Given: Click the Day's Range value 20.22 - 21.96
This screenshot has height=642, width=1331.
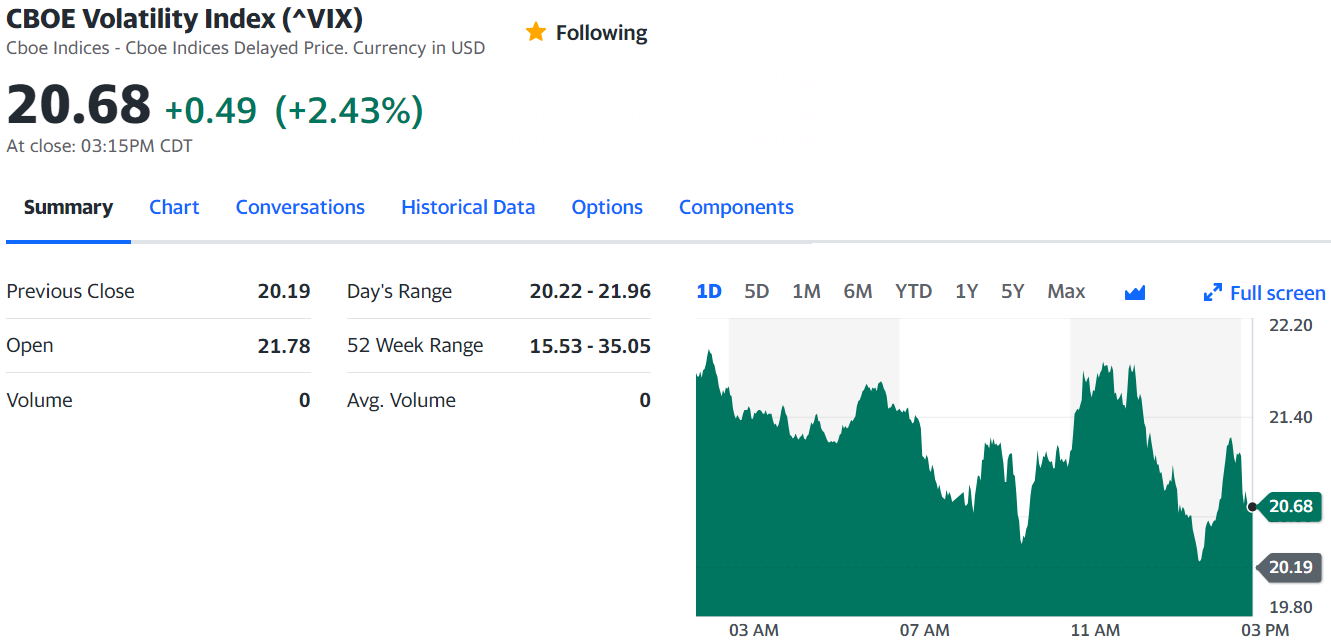Looking at the screenshot, I should [590, 291].
